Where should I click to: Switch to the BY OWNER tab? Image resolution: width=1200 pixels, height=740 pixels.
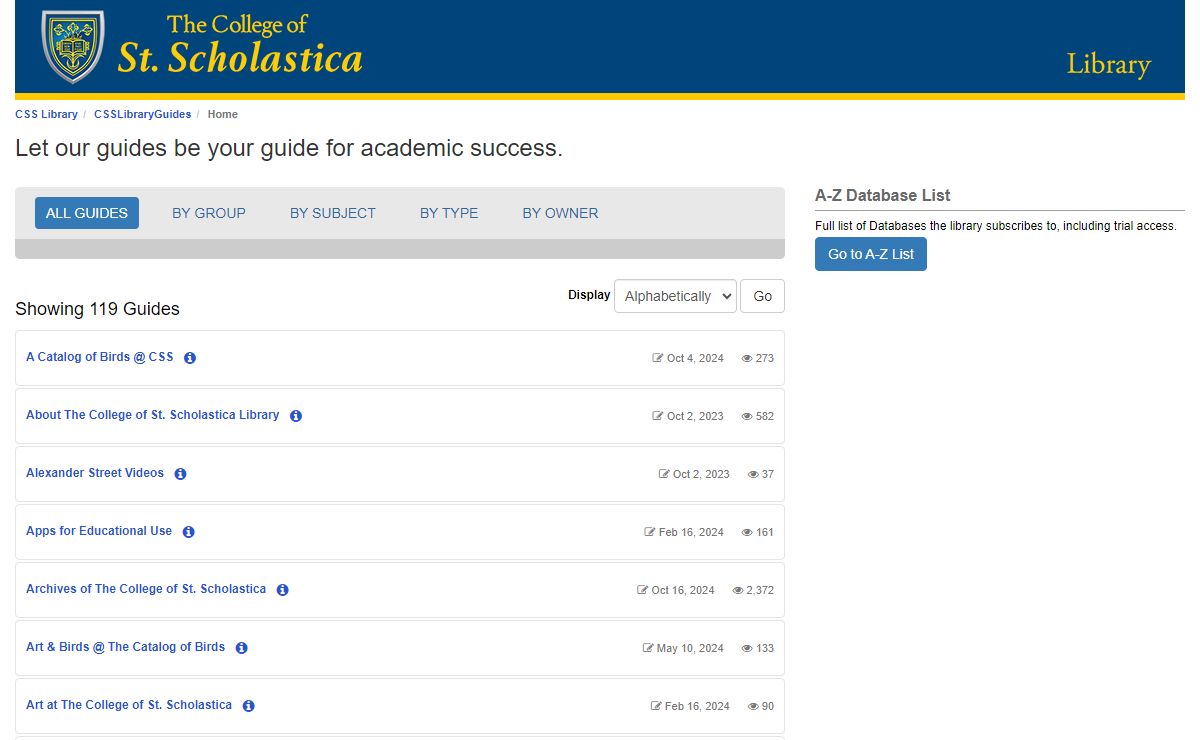coord(560,213)
